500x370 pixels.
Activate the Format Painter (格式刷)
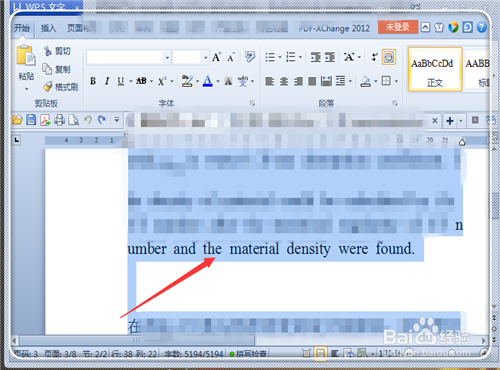60,87
